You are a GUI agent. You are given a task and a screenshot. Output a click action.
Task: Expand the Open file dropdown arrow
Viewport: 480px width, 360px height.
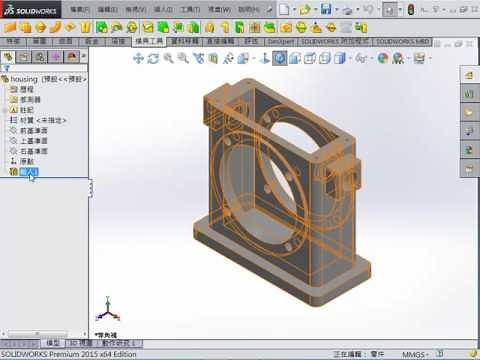(x=315, y=10)
